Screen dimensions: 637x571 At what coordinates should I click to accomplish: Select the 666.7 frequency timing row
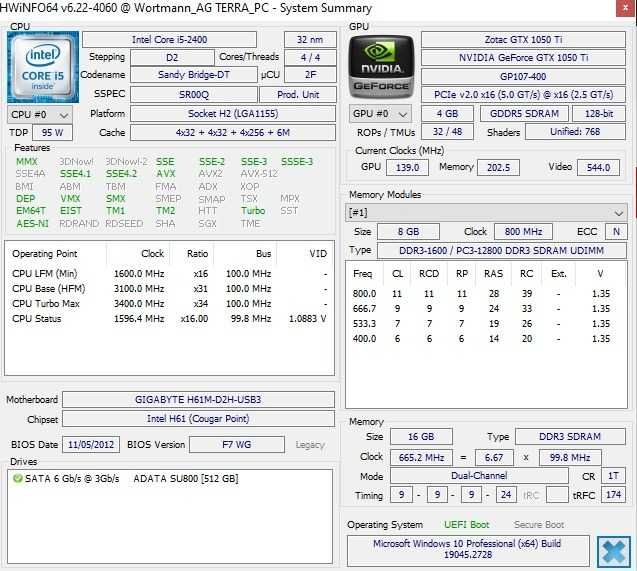[x=486, y=309]
